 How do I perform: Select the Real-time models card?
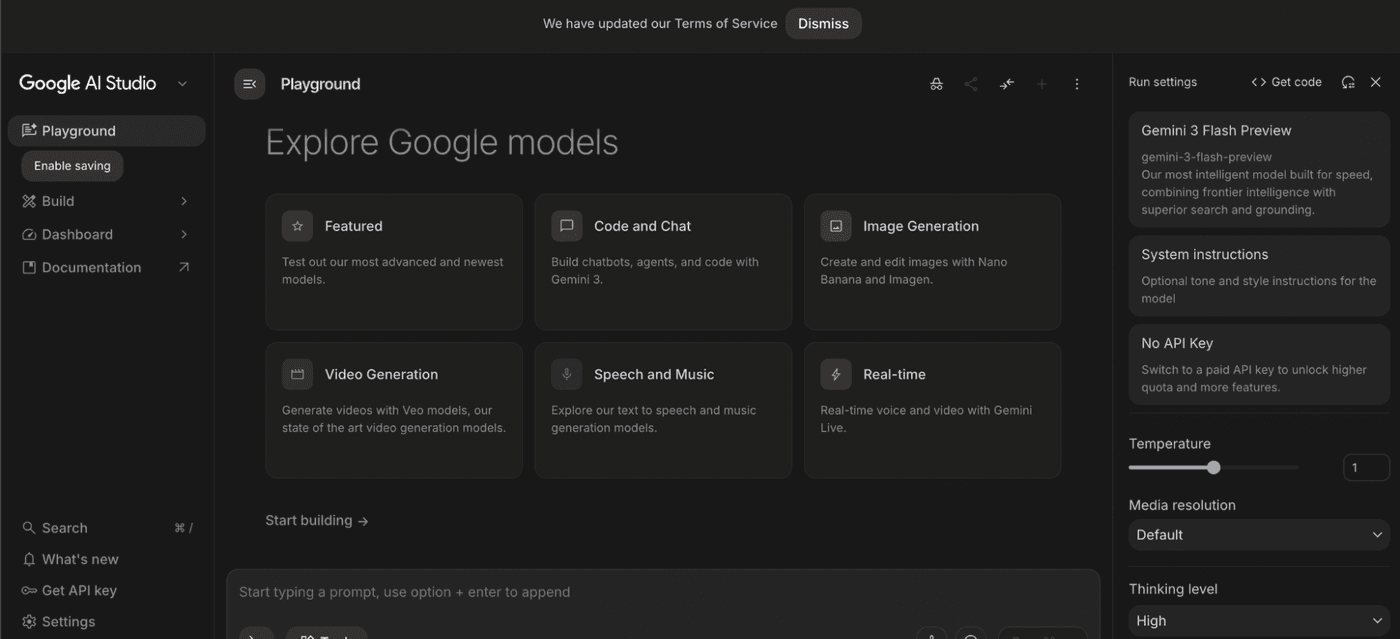(932, 410)
